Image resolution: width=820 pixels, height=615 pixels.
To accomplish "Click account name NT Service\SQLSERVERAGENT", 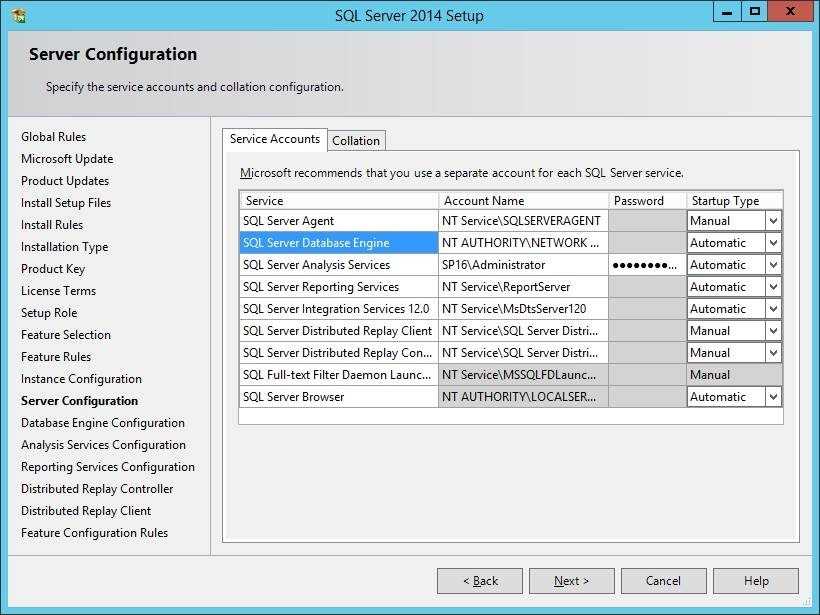I will click(523, 221).
